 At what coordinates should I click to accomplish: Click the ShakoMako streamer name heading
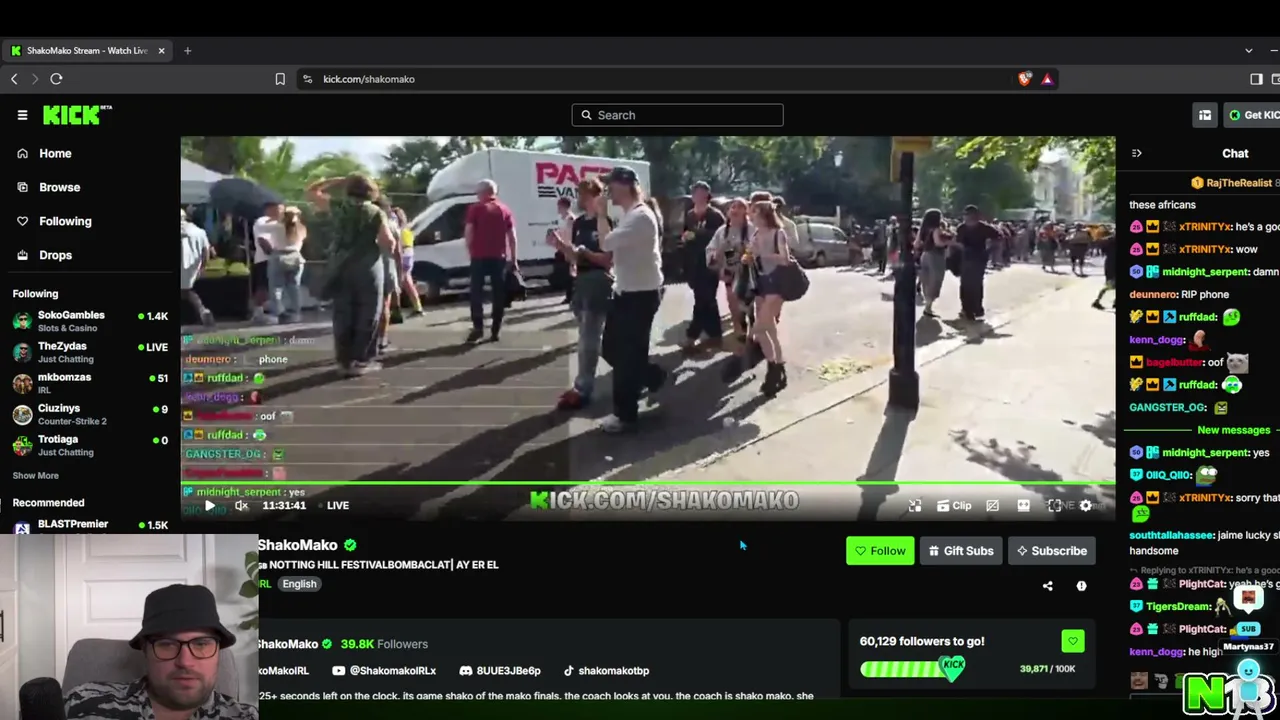pyautogui.click(x=298, y=545)
